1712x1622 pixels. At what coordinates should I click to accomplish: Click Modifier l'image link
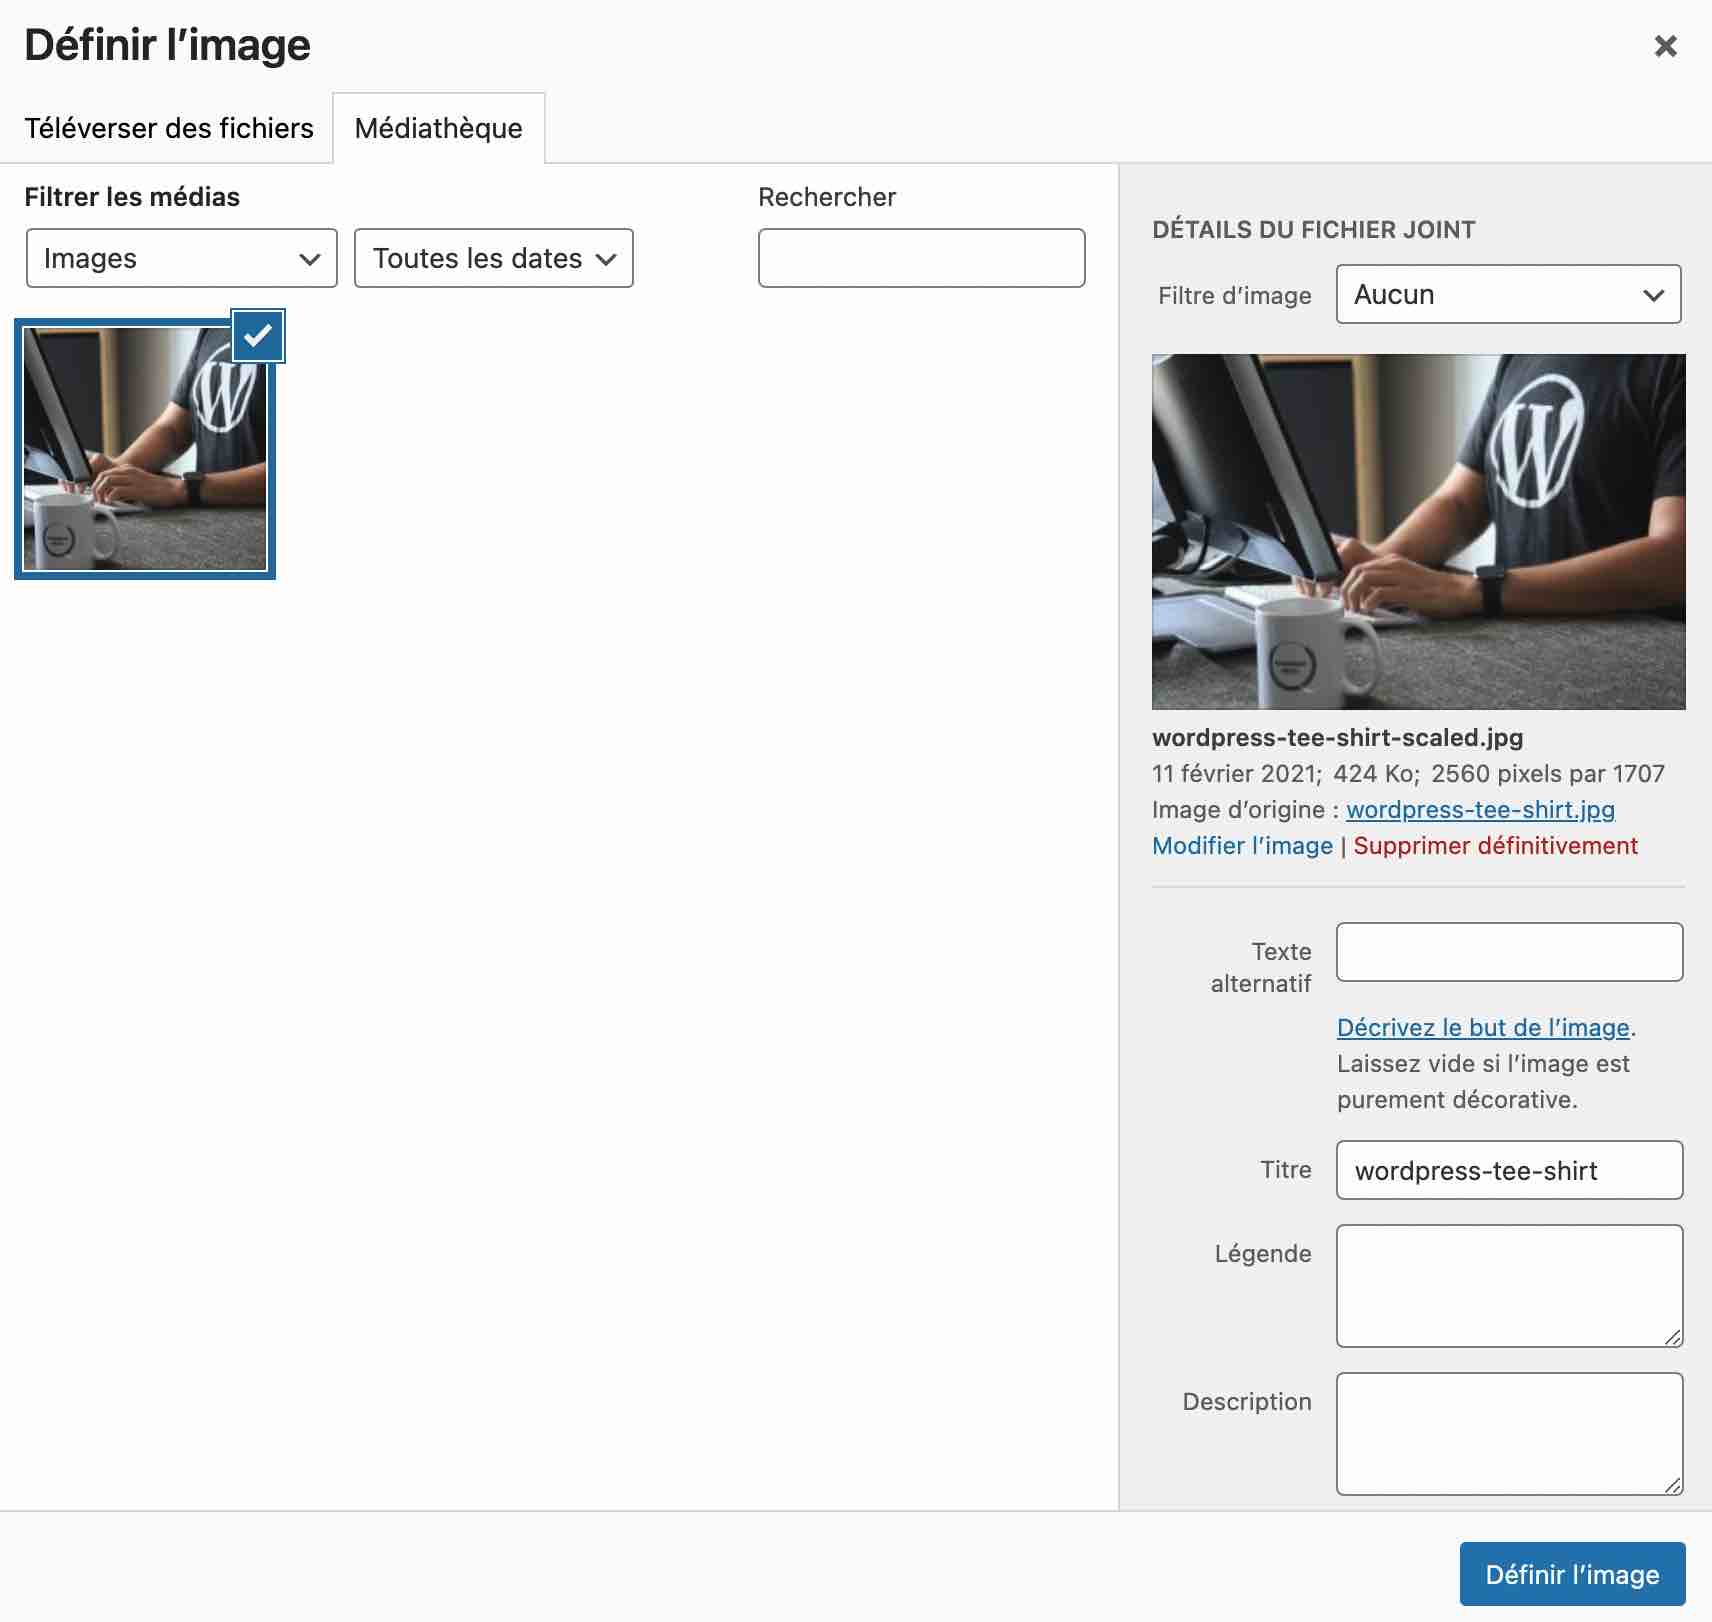click(x=1242, y=845)
